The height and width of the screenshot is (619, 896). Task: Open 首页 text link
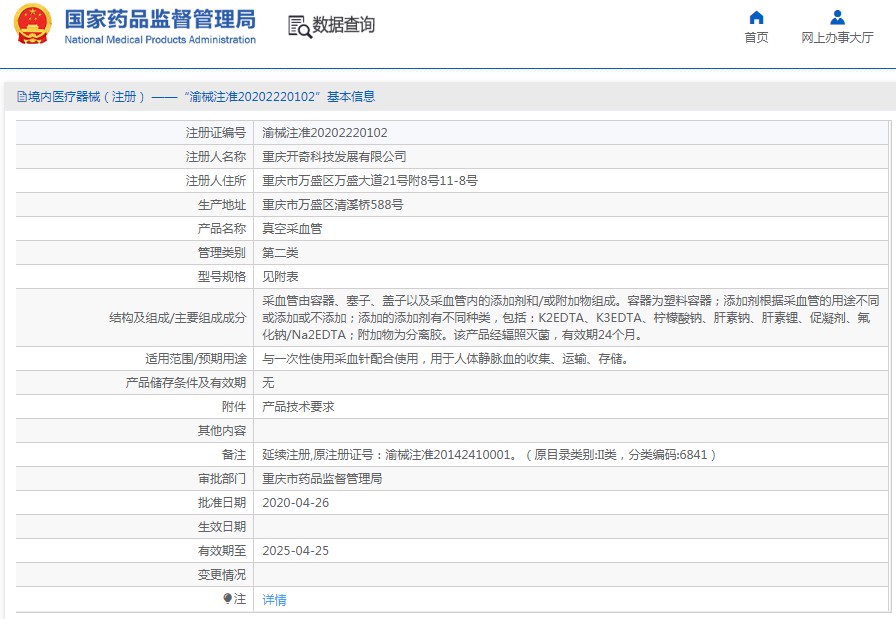756,38
